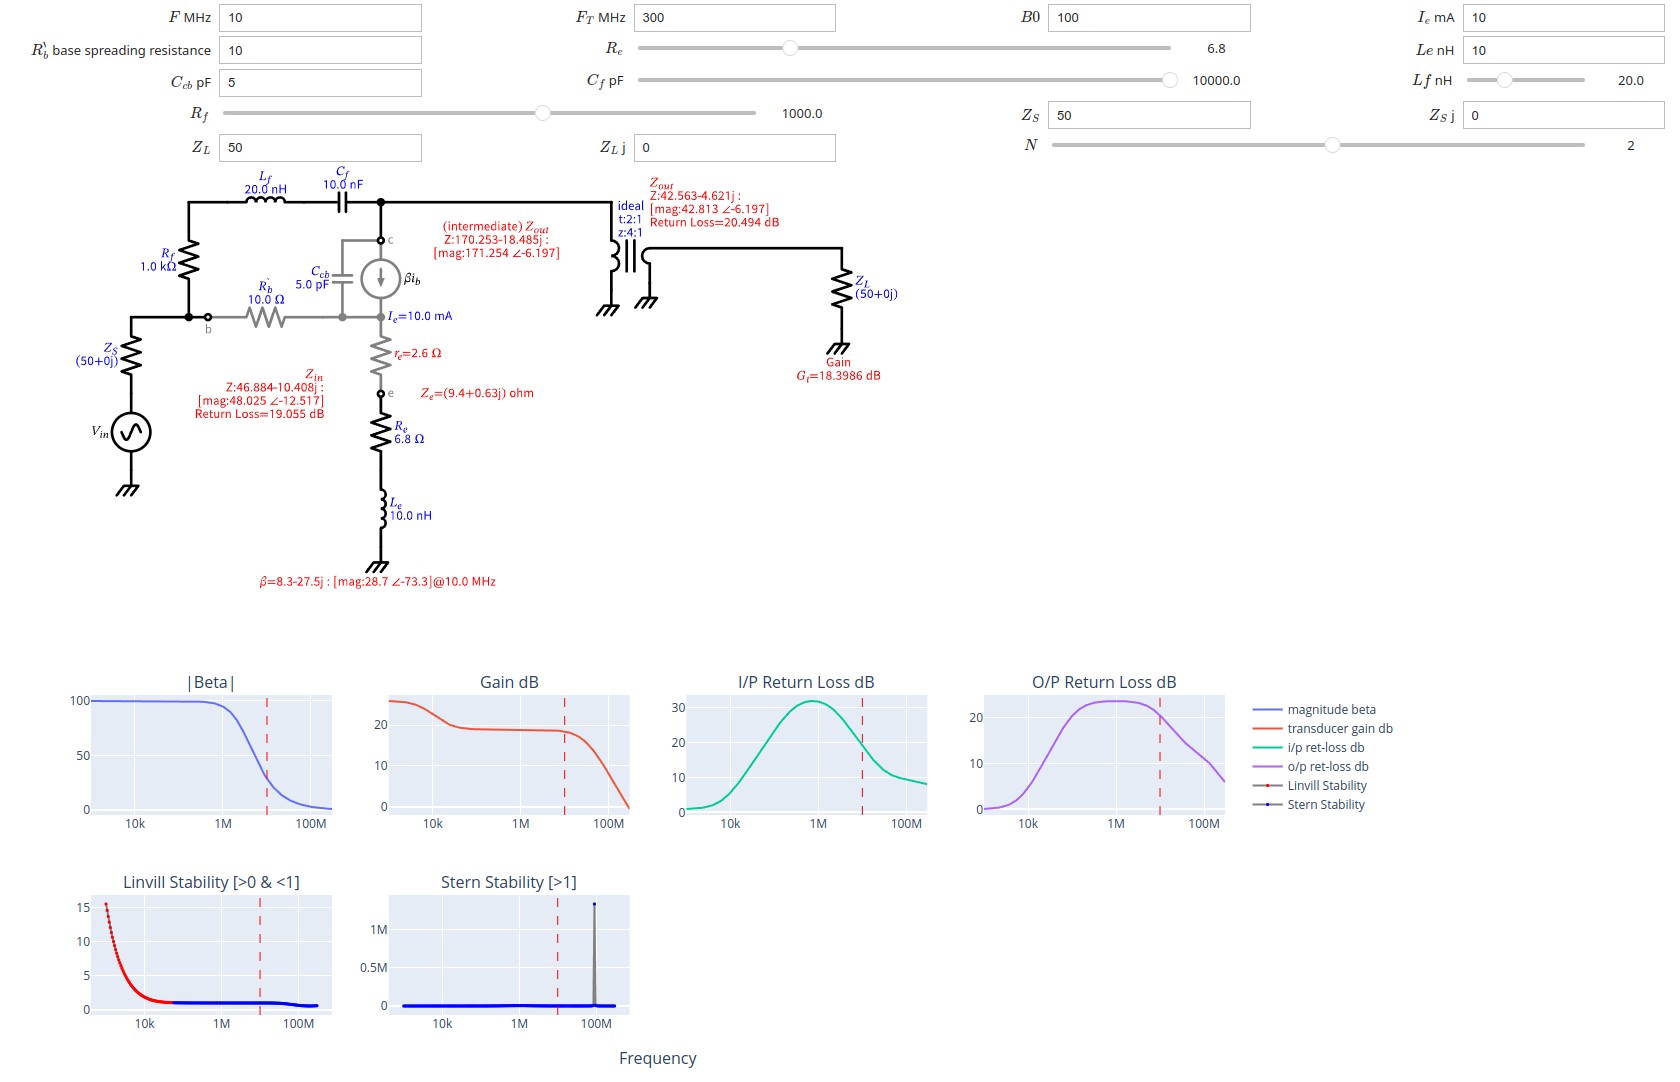Image resolution: width=1680 pixels, height=1082 pixels.
Task: Click the ideal transformer symbol
Action: click(x=630, y=256)
